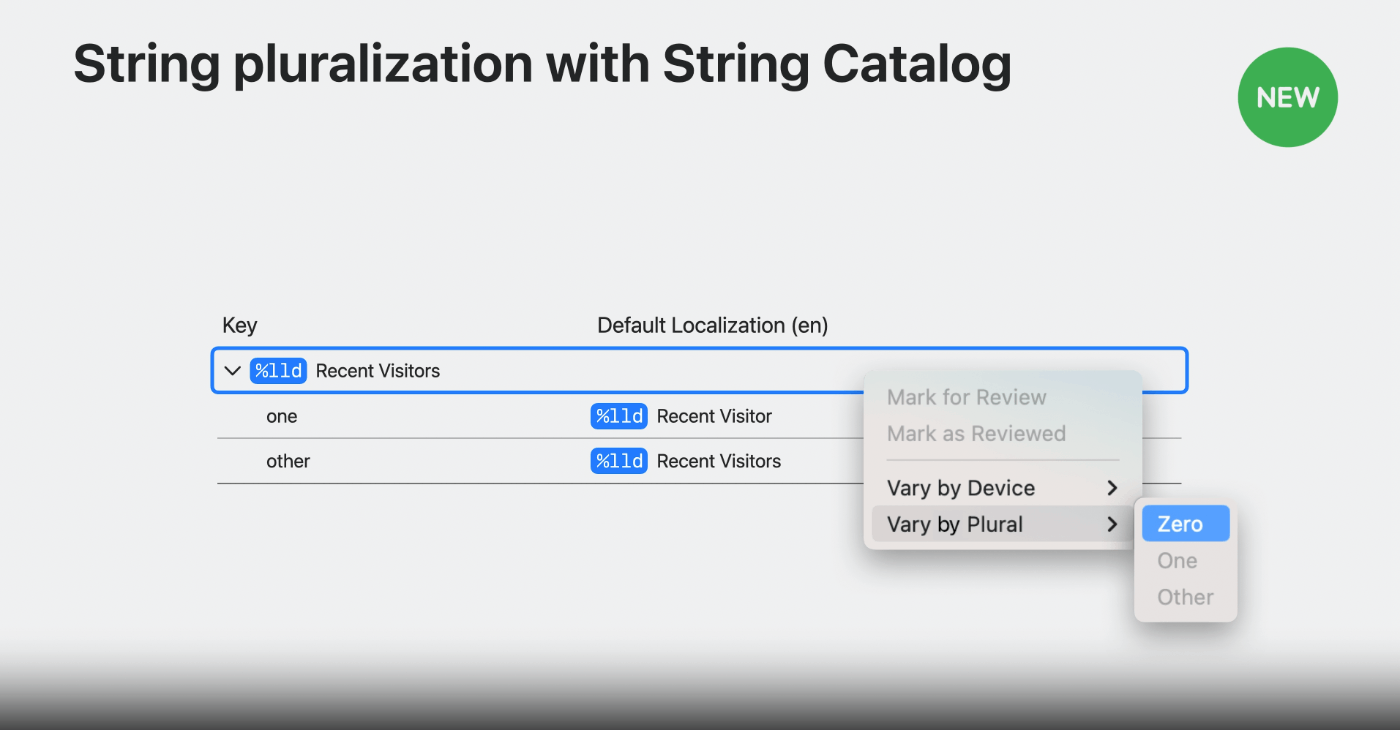Edit the 'Recent Visitor' singular translation
Screen dimensions: 1400x730
click(x=714, y=416)
